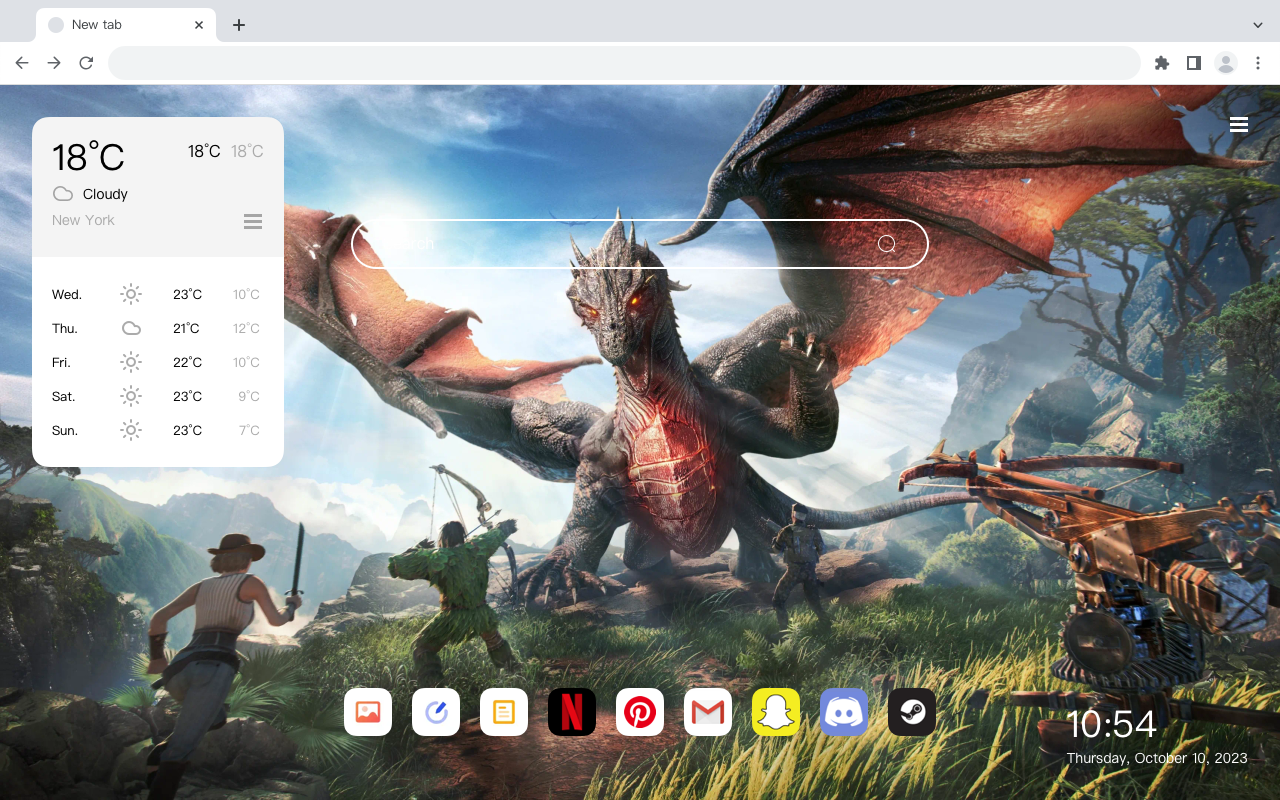The image size is (1280, 800).
Task: Click Thursday's high temperature 21°C
Action: point(186,328)
